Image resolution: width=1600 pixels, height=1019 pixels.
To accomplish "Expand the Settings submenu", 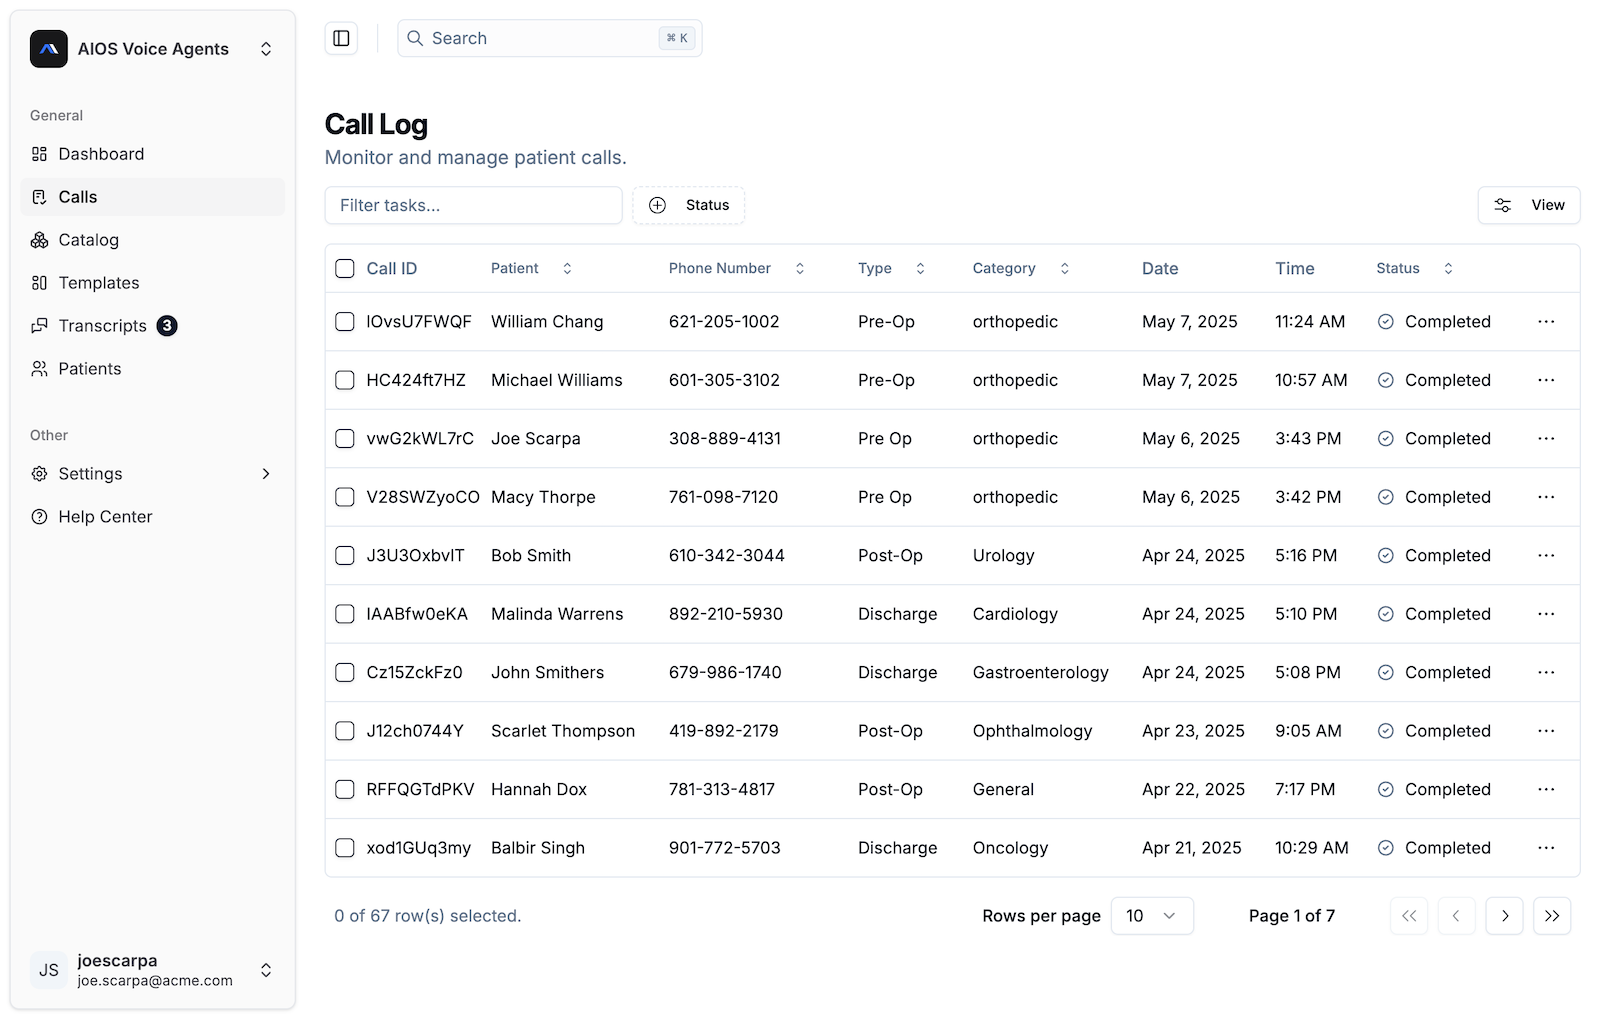I will pos(265,474).
